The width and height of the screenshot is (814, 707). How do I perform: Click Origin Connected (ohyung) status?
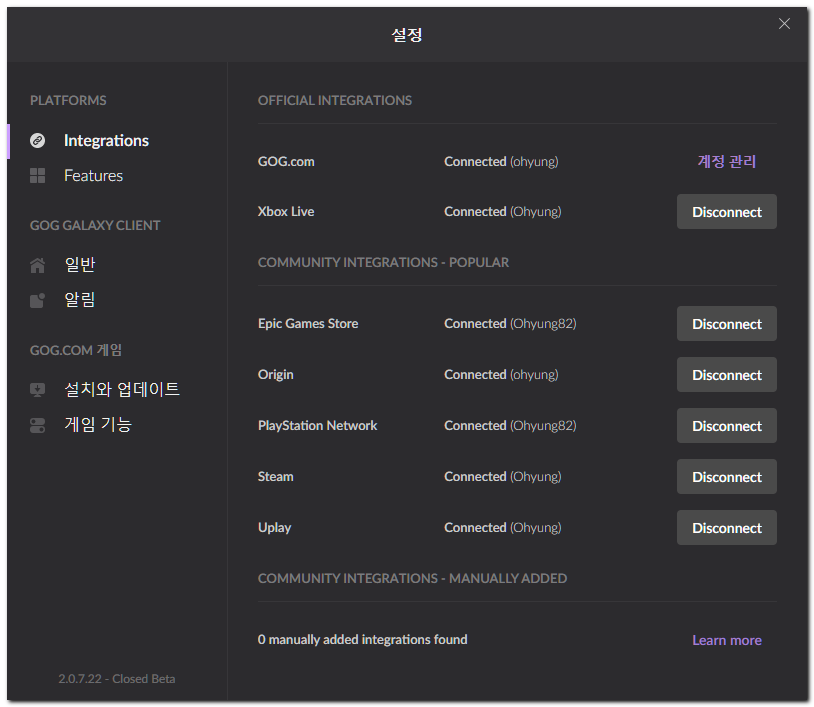pos(501,375)
